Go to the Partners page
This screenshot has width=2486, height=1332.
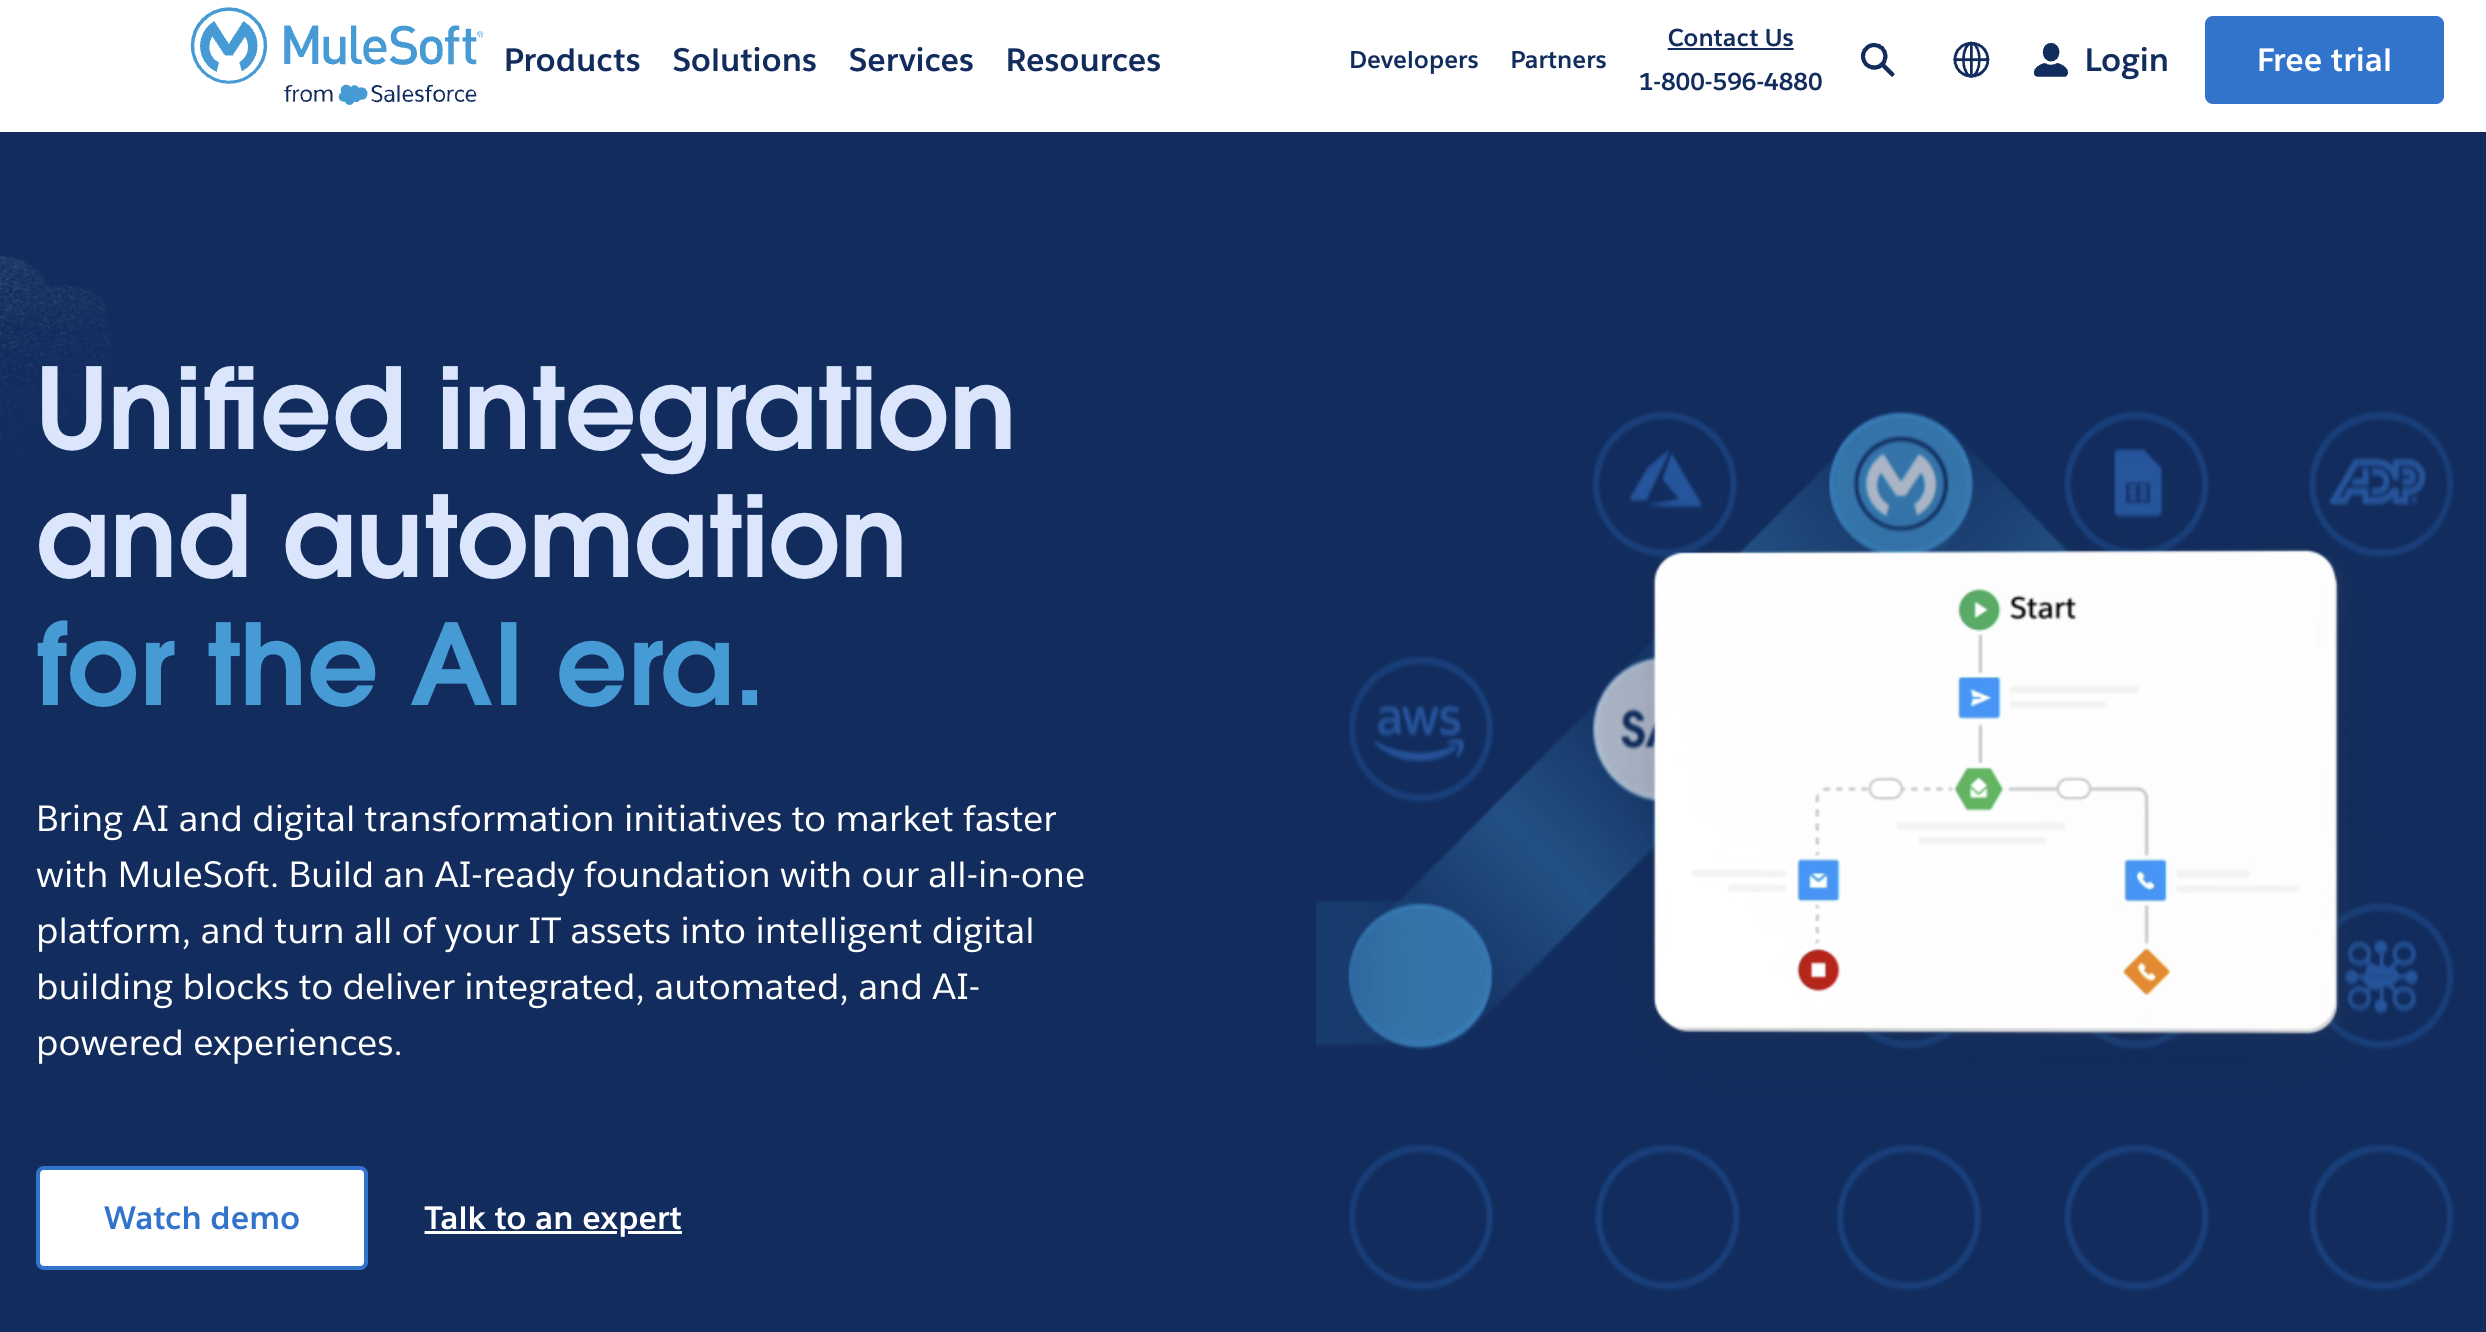click(1558, 60)
